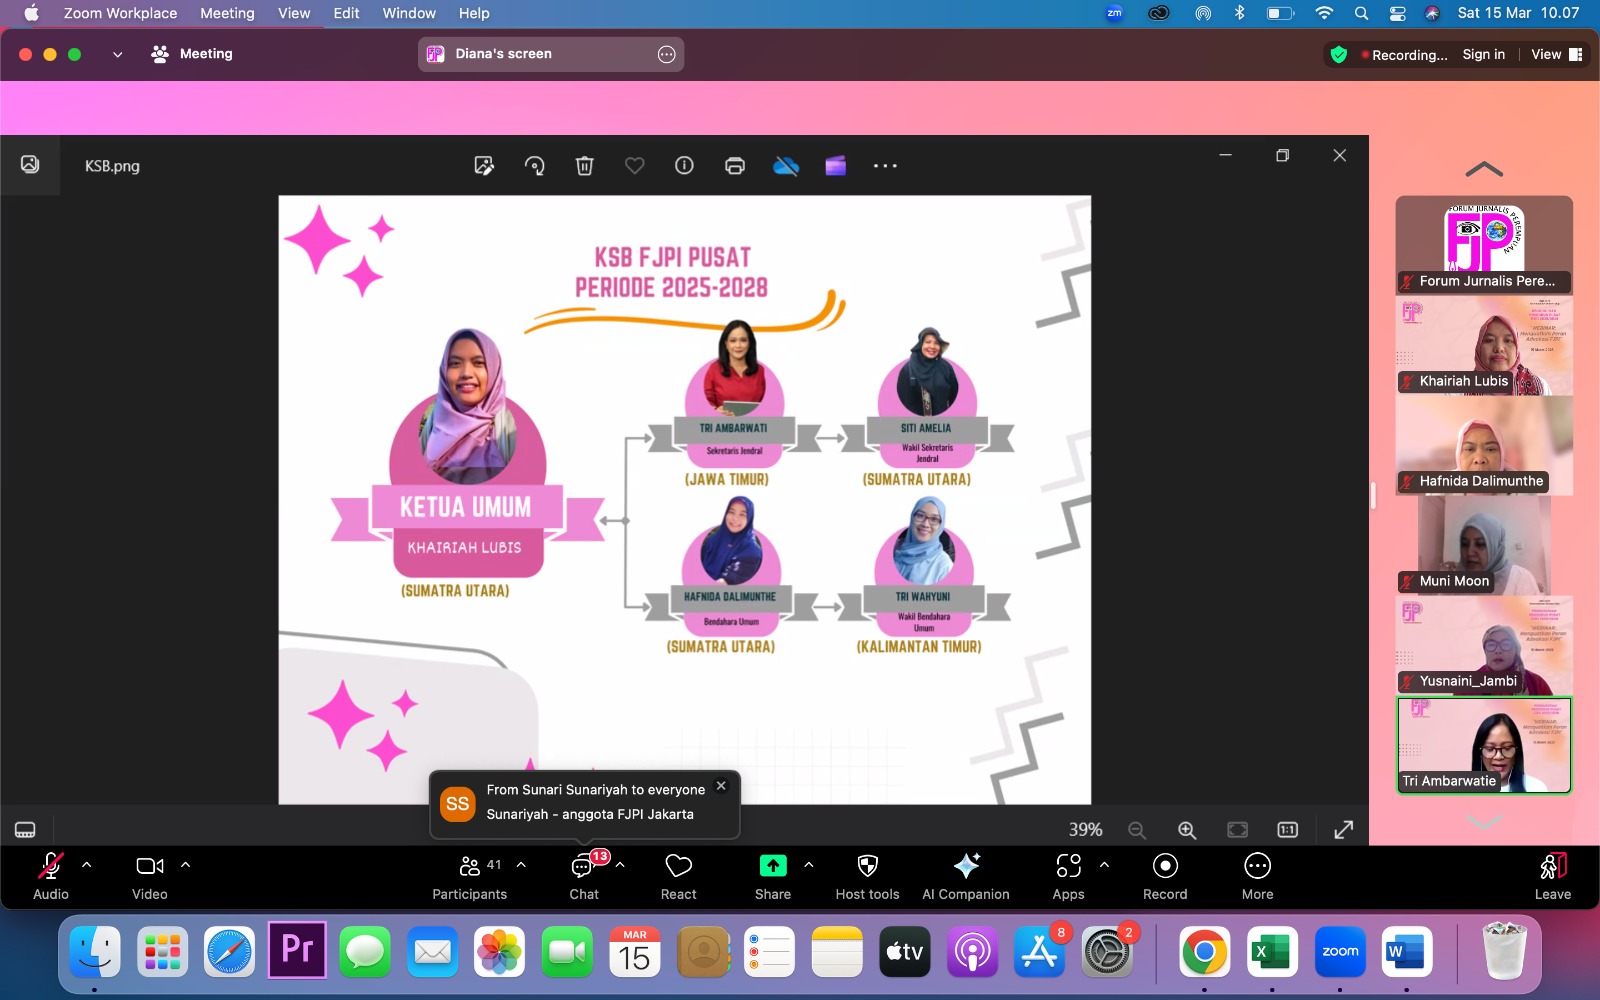Select Khairiah Lubis participant video
Viewport: 1600px width, 1000px height.
tap(1484, 345)
